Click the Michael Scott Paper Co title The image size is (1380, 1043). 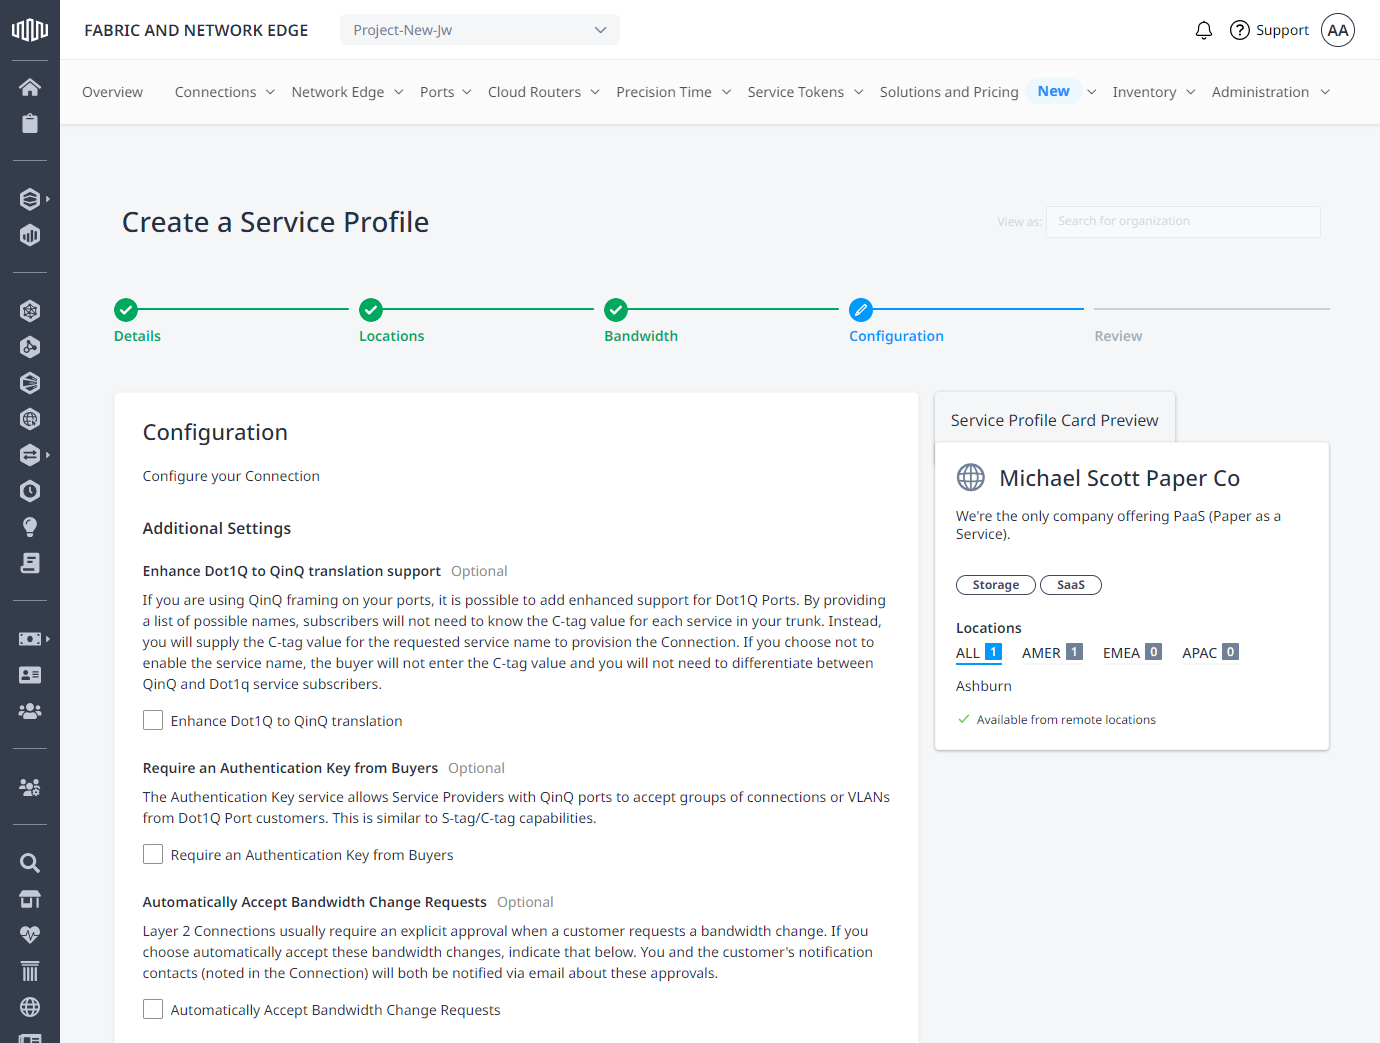click(x=1120, y=478)
